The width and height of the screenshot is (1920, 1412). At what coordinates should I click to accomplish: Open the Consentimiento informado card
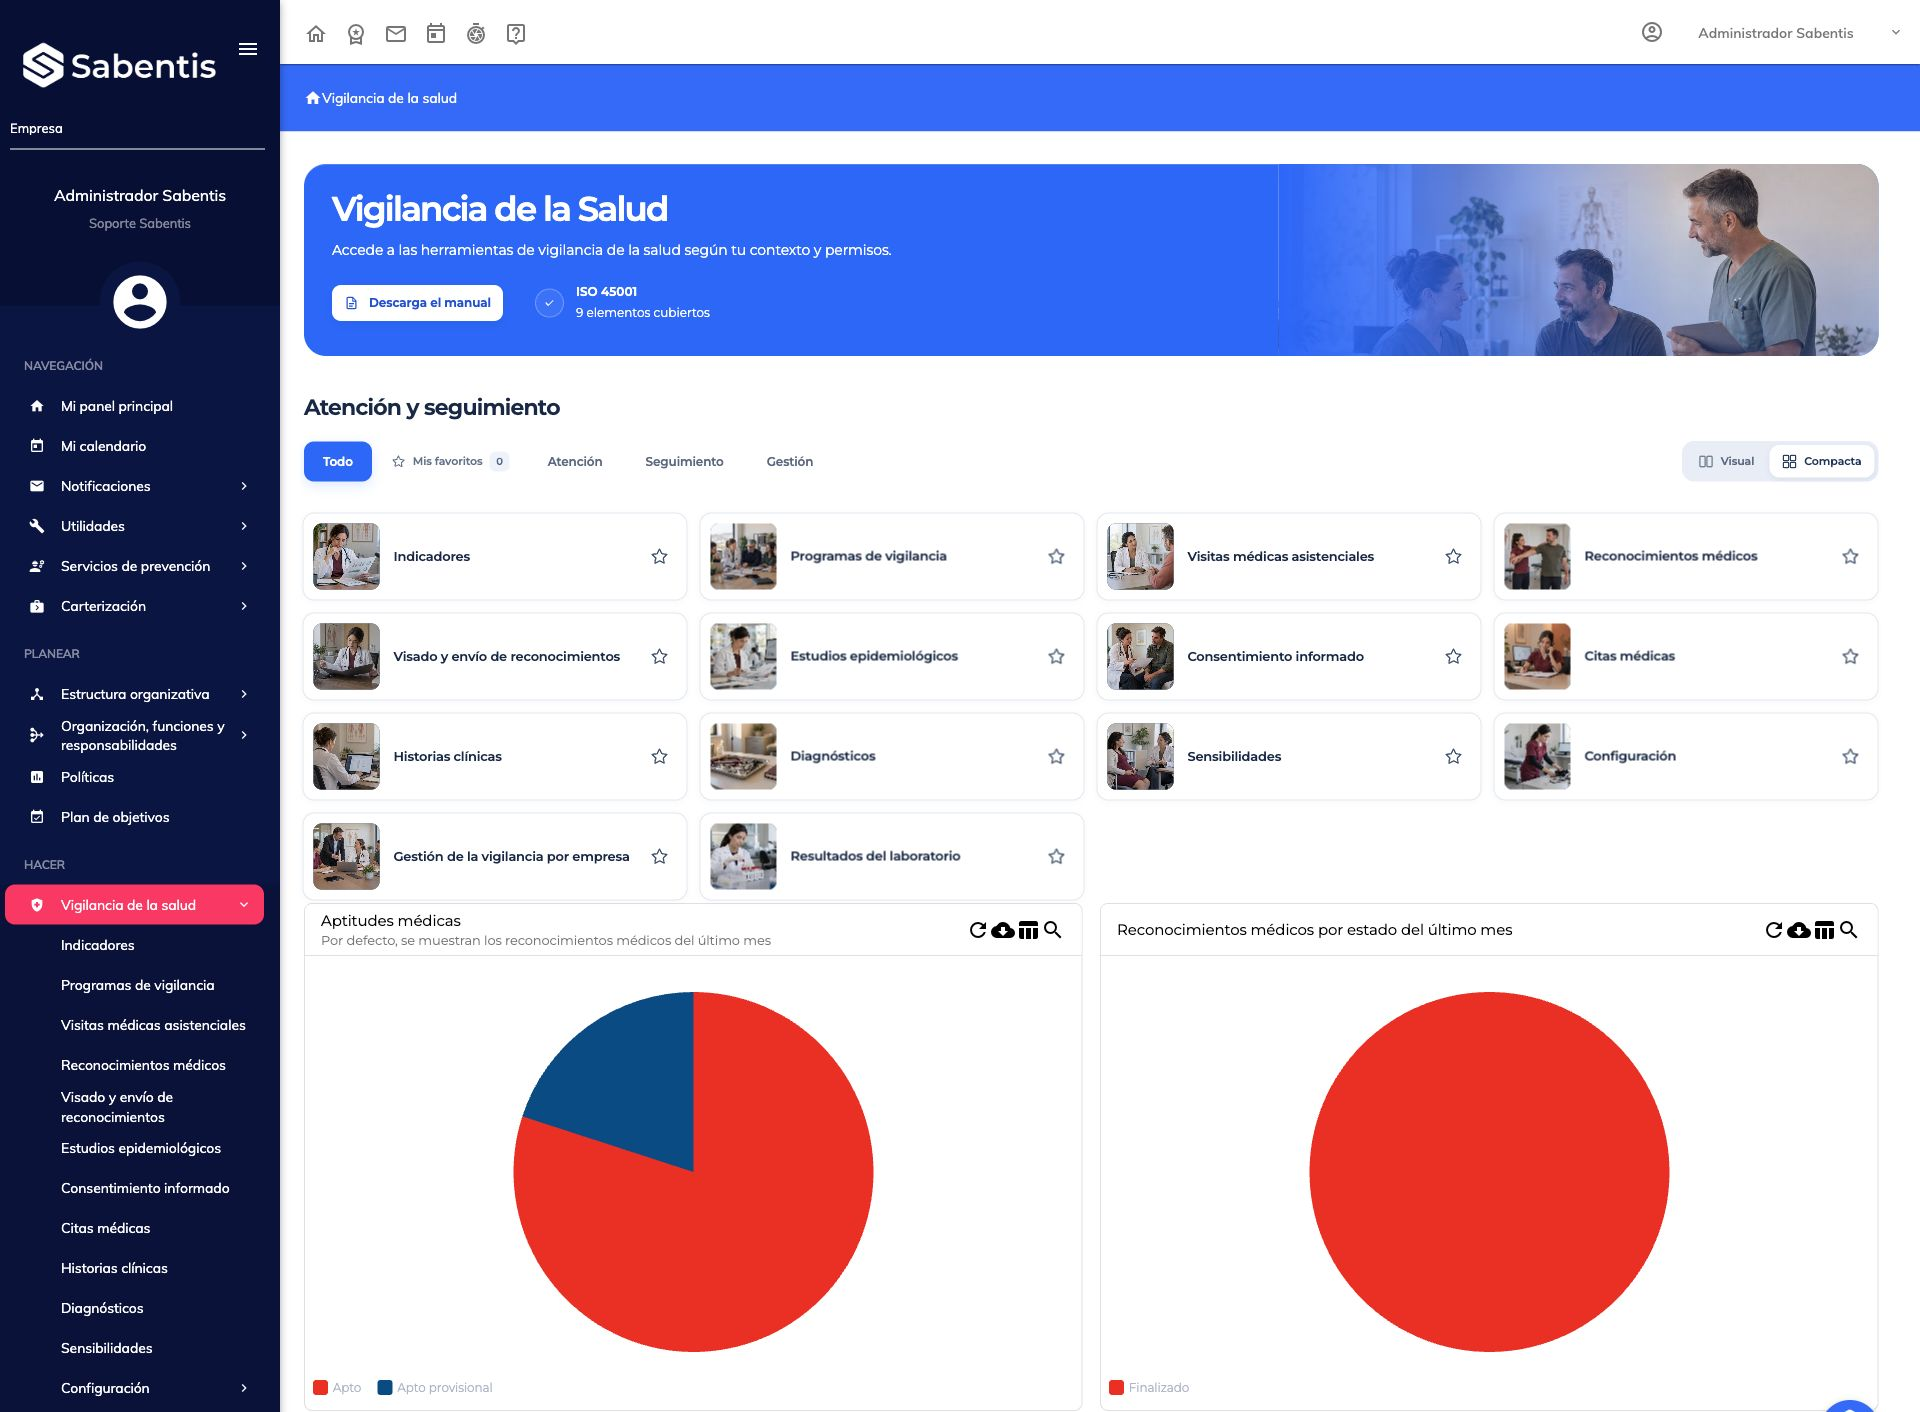1288,656
